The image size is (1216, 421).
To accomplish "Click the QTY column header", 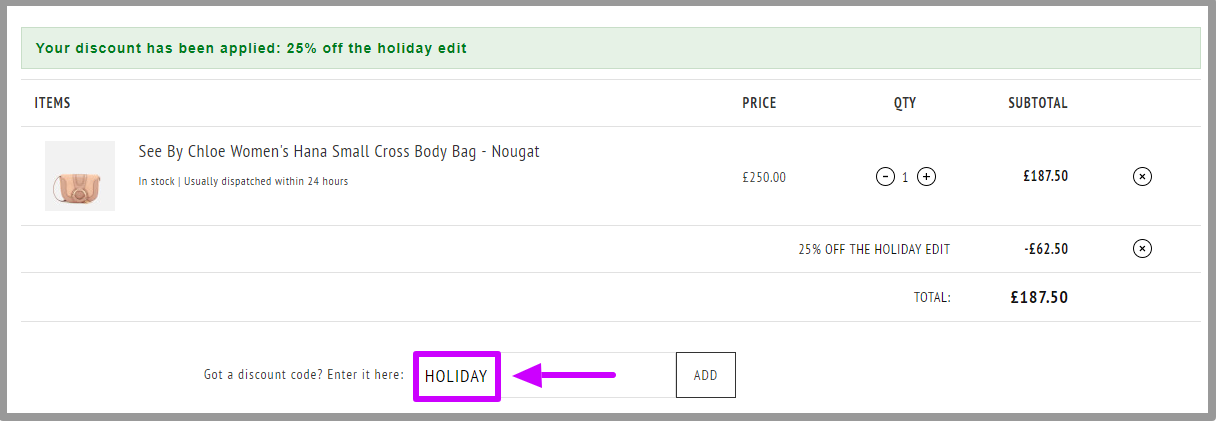I will pyautogui.click(x=905, y=103).
